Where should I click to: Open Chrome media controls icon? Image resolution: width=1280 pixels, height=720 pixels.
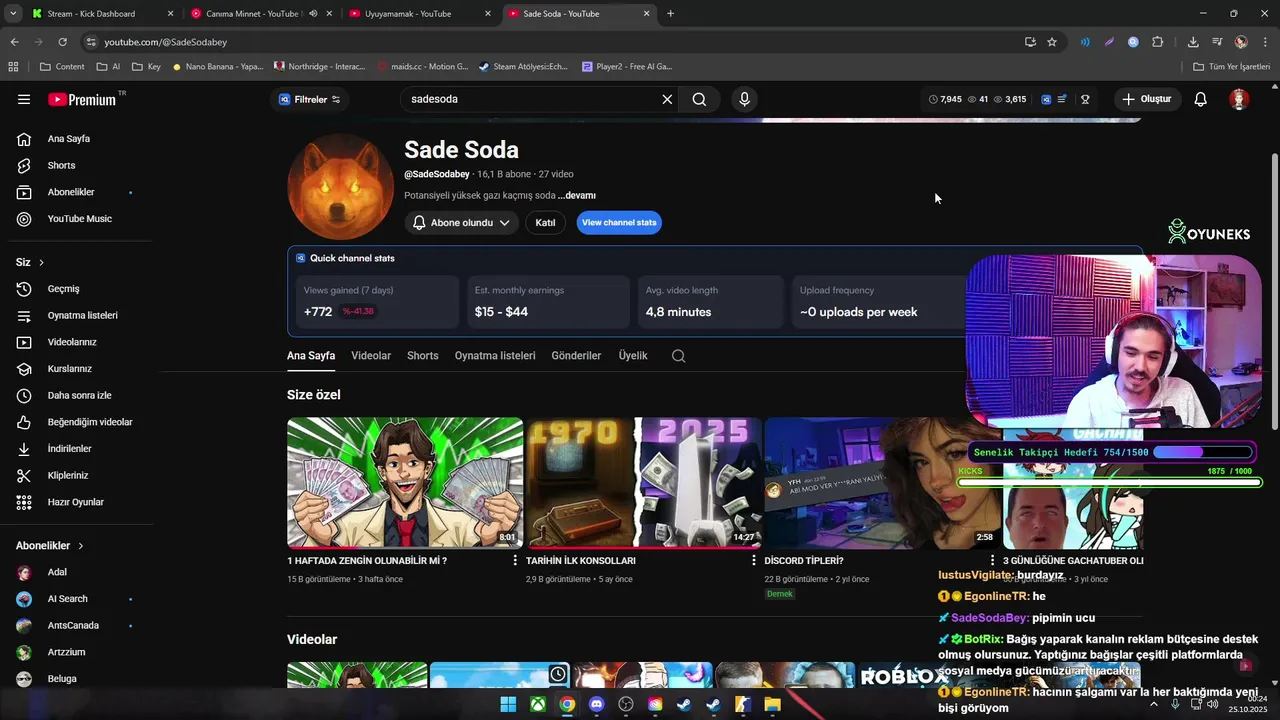pyautogui.click(x=1217, y=42)
